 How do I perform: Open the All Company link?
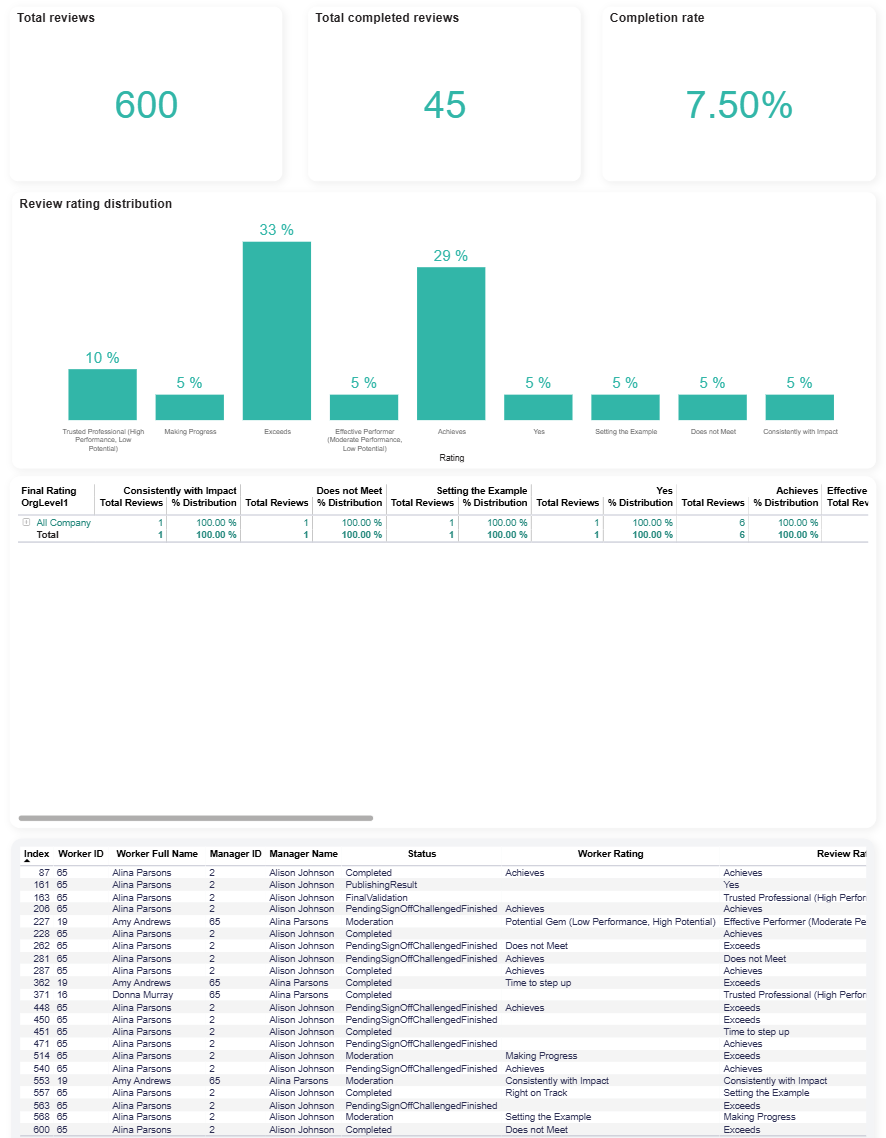coord(63,523)
